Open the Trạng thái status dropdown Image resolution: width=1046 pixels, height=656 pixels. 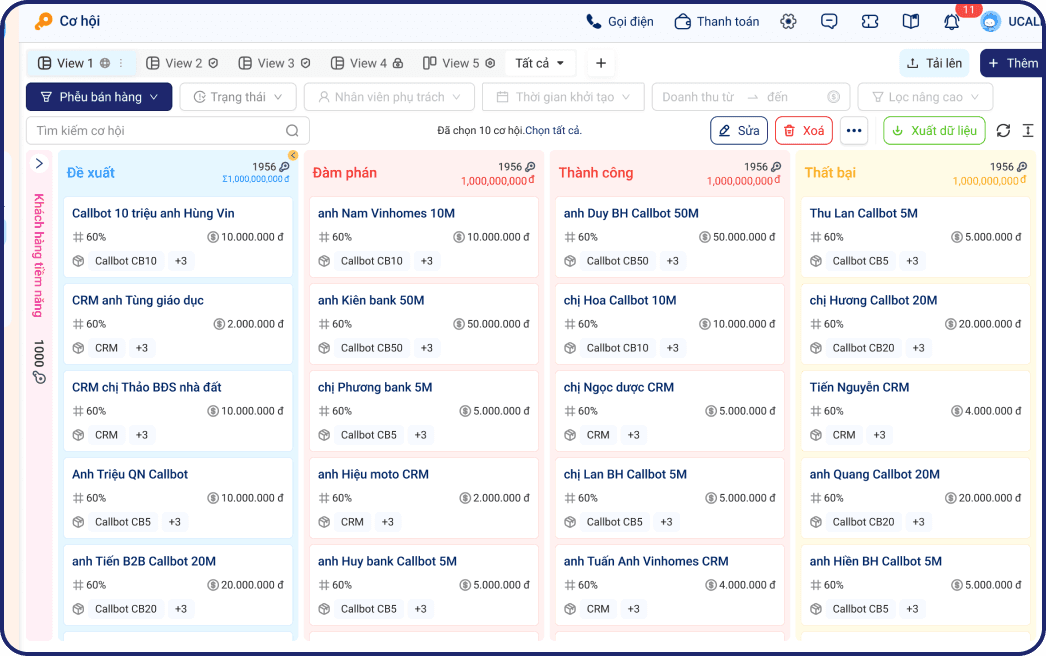point(236,97)
